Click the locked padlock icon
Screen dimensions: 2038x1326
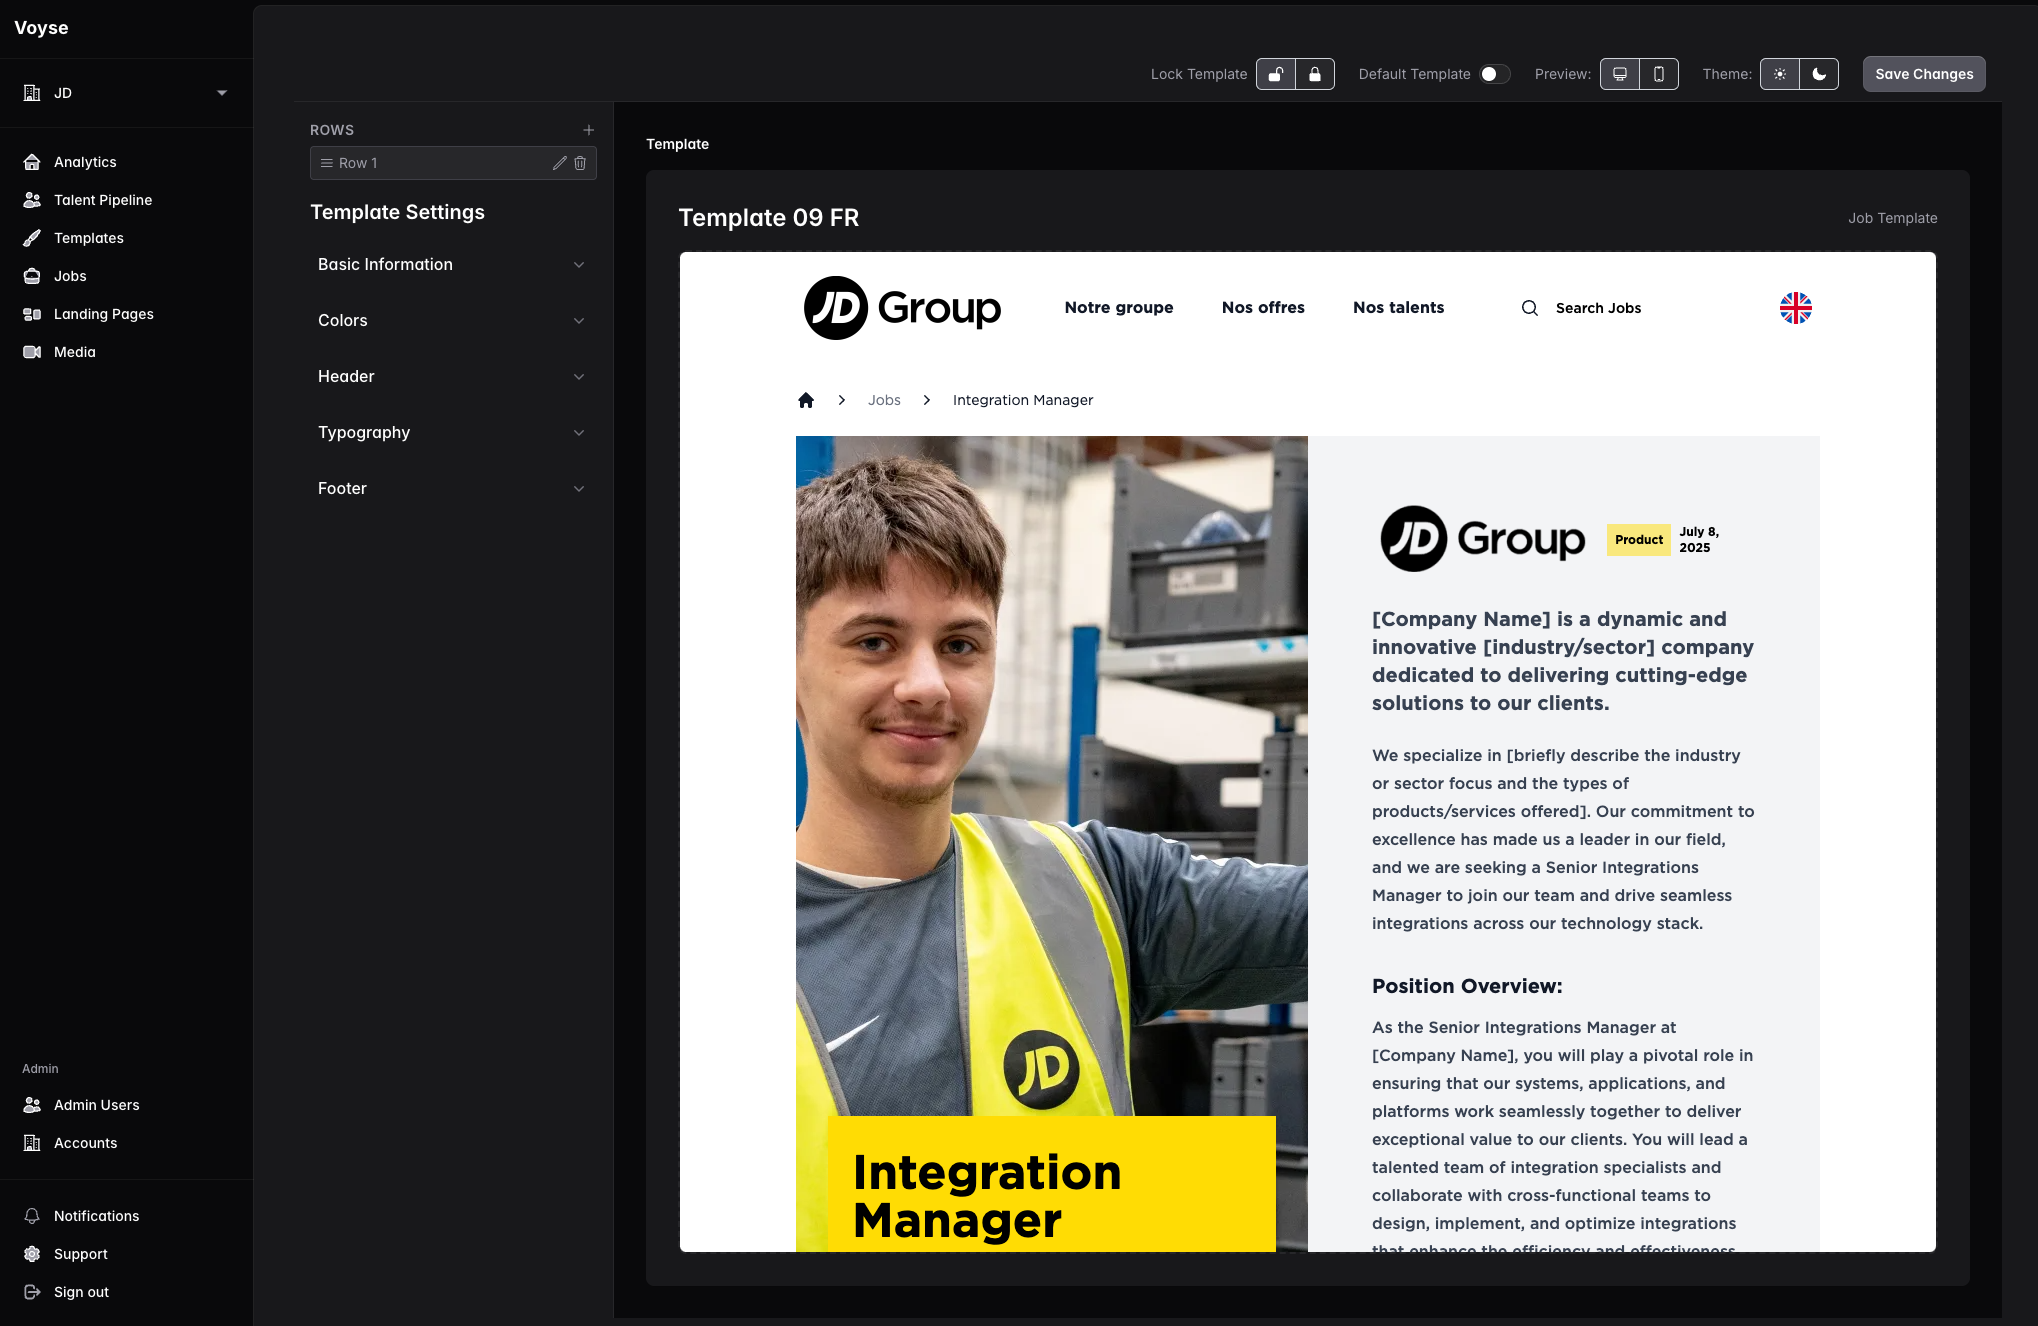1315,74
